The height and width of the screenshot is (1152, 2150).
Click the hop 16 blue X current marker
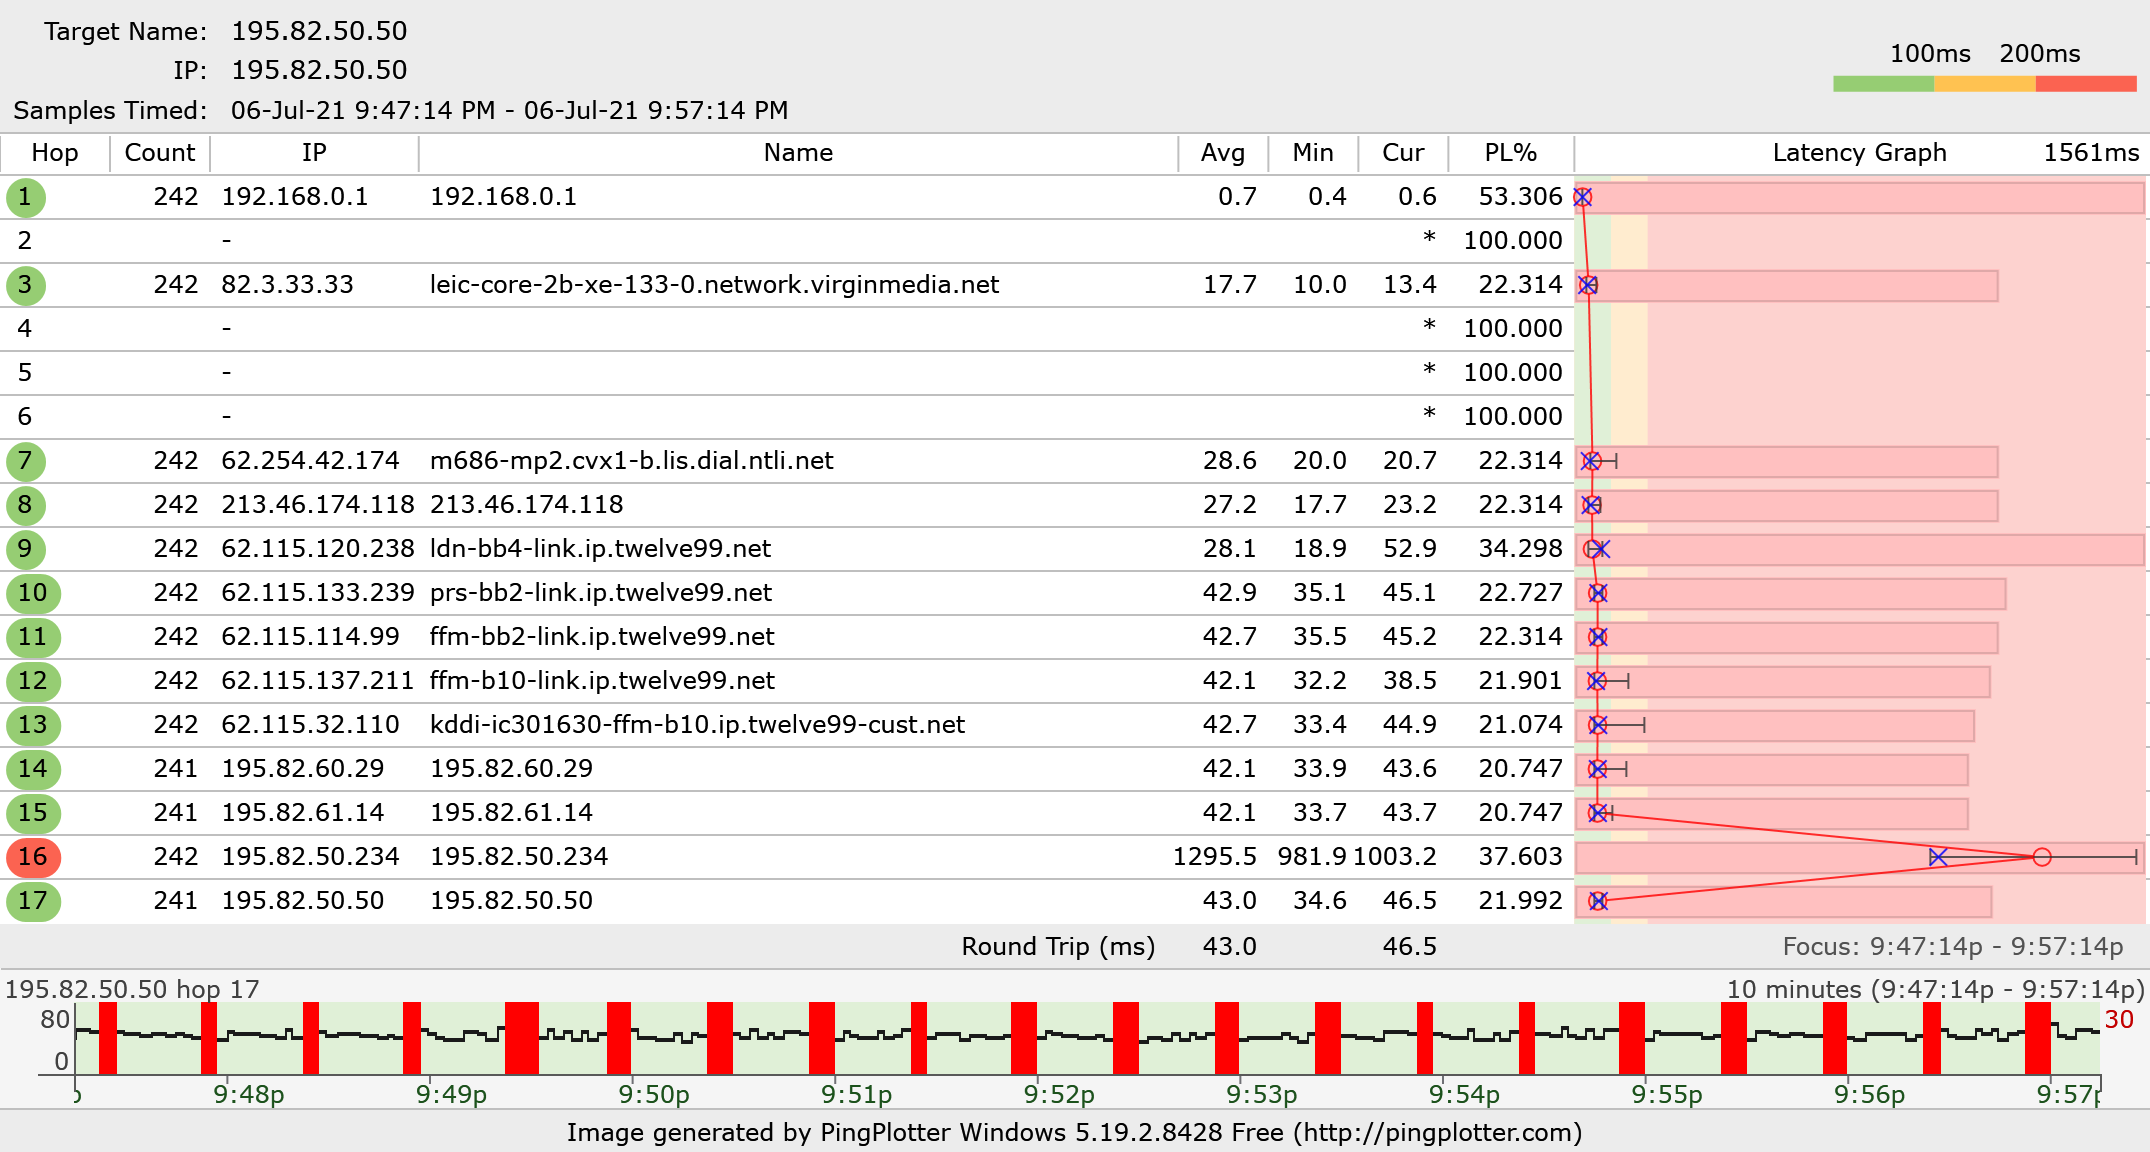1938,857
